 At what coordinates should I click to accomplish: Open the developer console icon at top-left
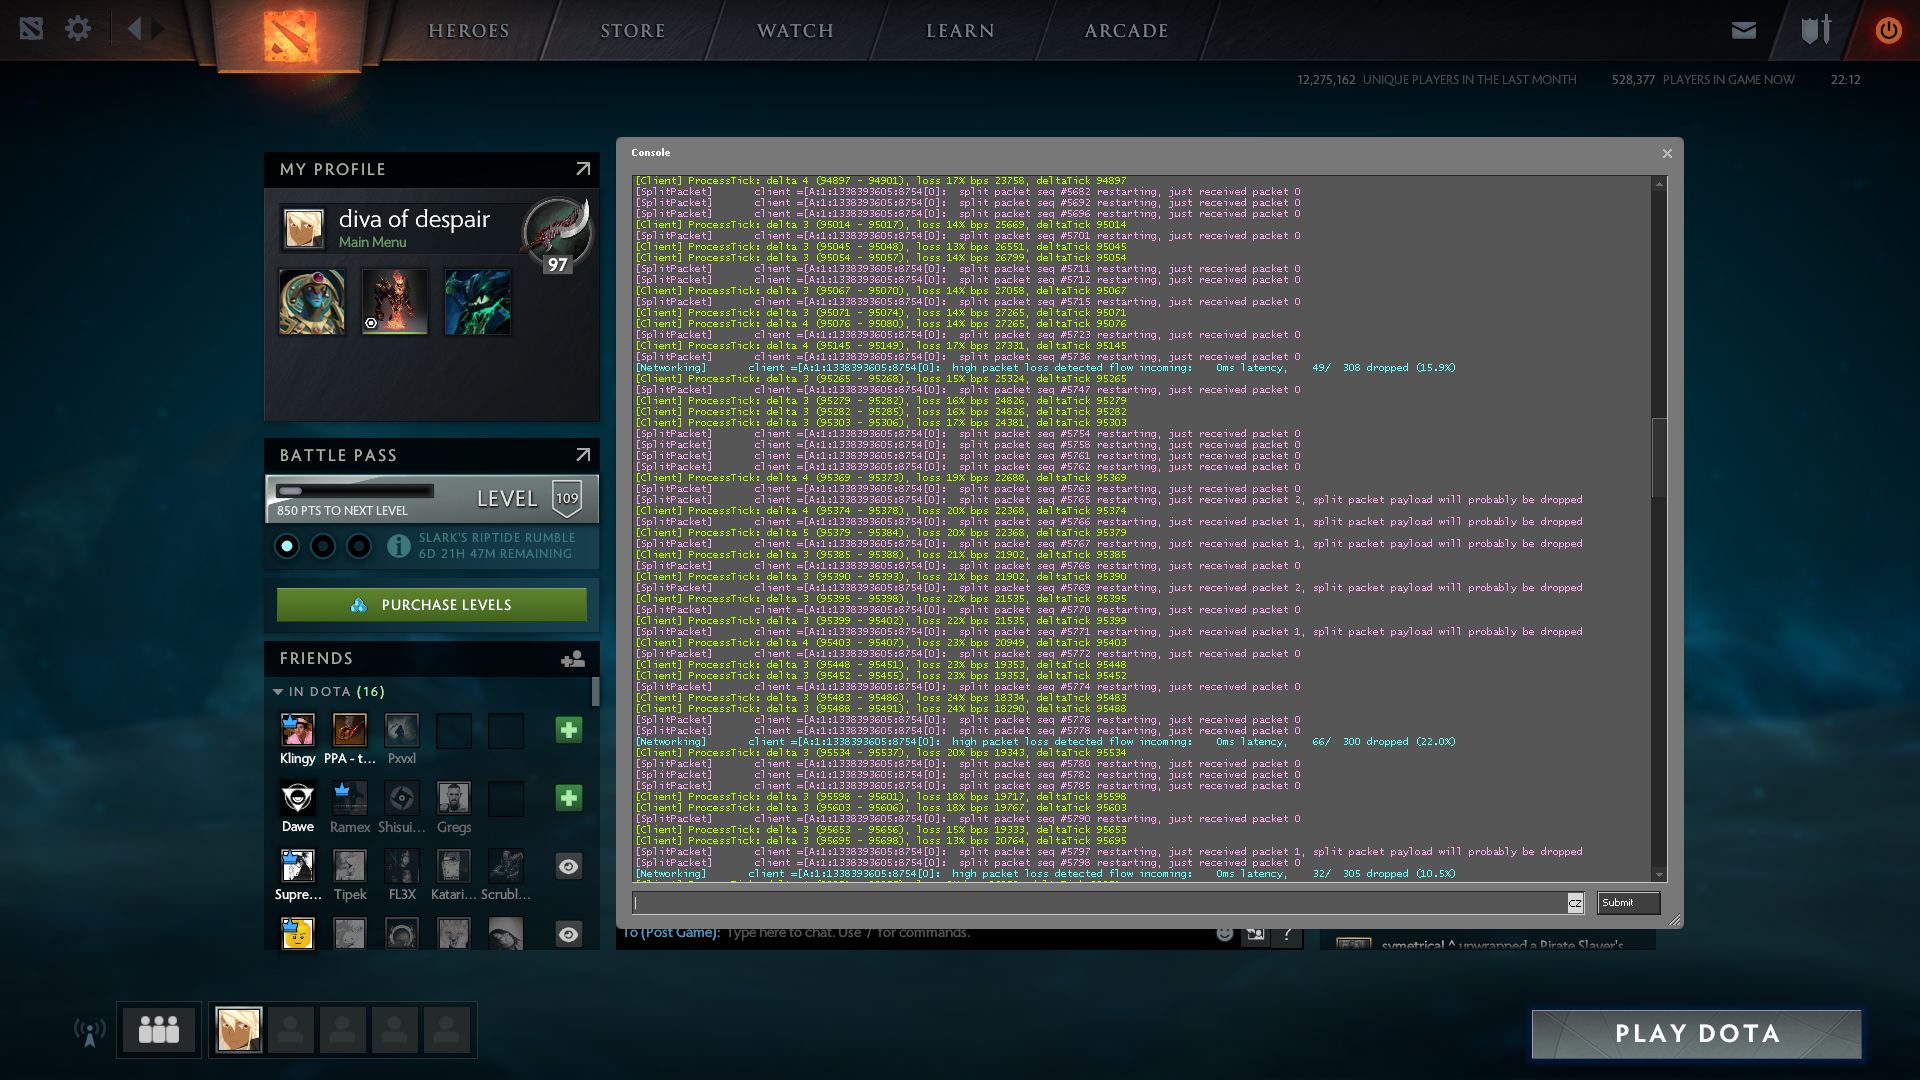pos(31,29)
